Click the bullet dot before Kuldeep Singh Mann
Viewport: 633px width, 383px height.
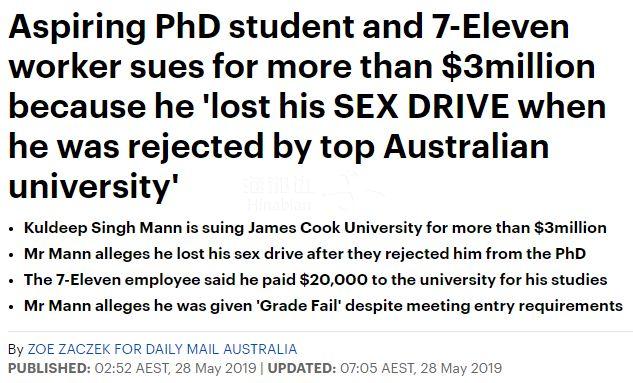[11, 229]
